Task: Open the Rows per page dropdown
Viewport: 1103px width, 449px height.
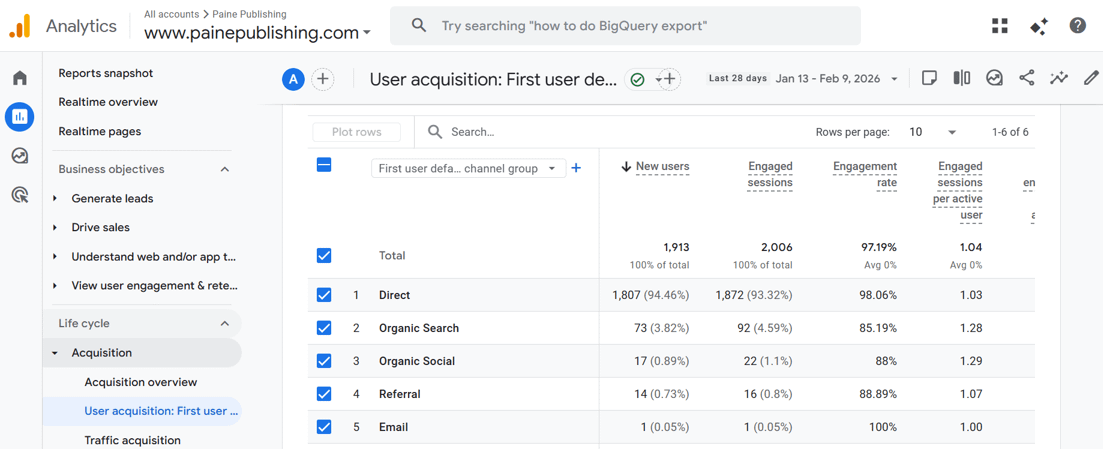Action: coord(933,132)
